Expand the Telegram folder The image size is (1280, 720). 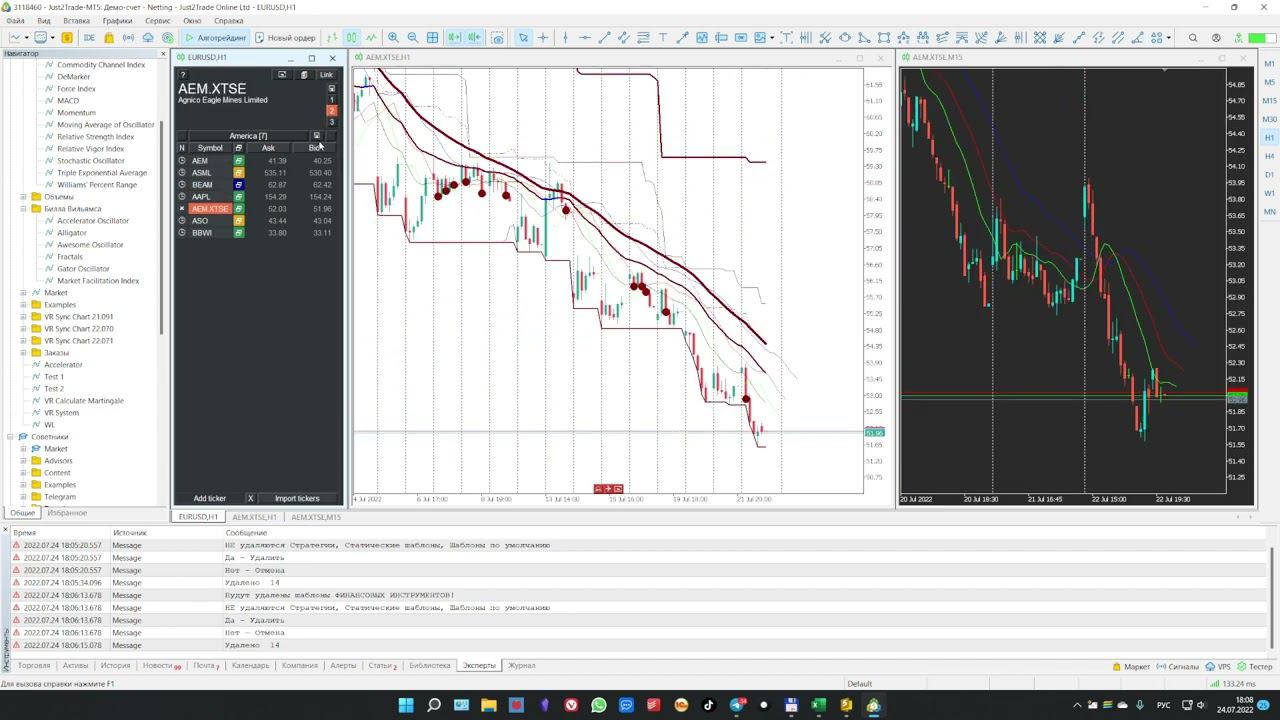[23, 497]
